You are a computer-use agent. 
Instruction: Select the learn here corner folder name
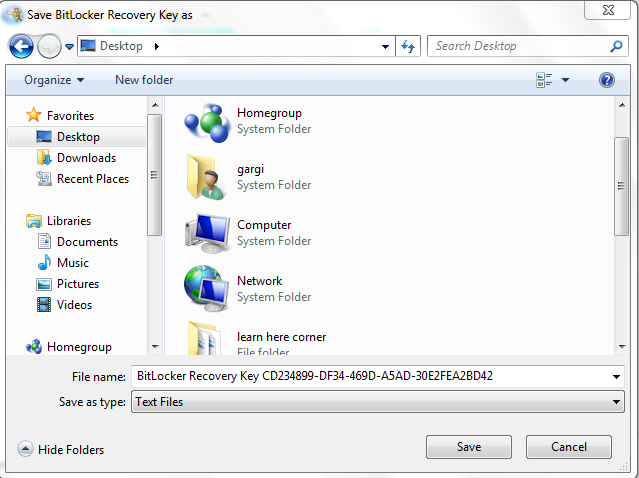[281, 337]
